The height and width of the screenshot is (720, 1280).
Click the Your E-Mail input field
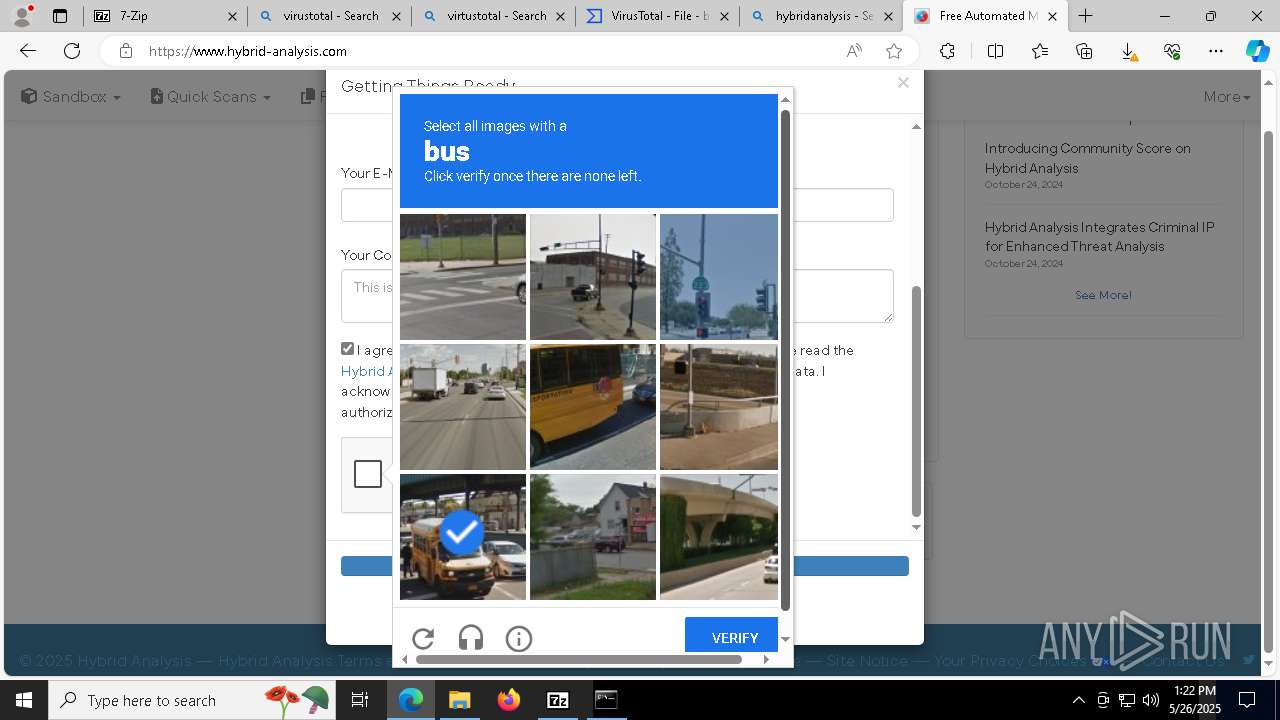pos(617,205)
